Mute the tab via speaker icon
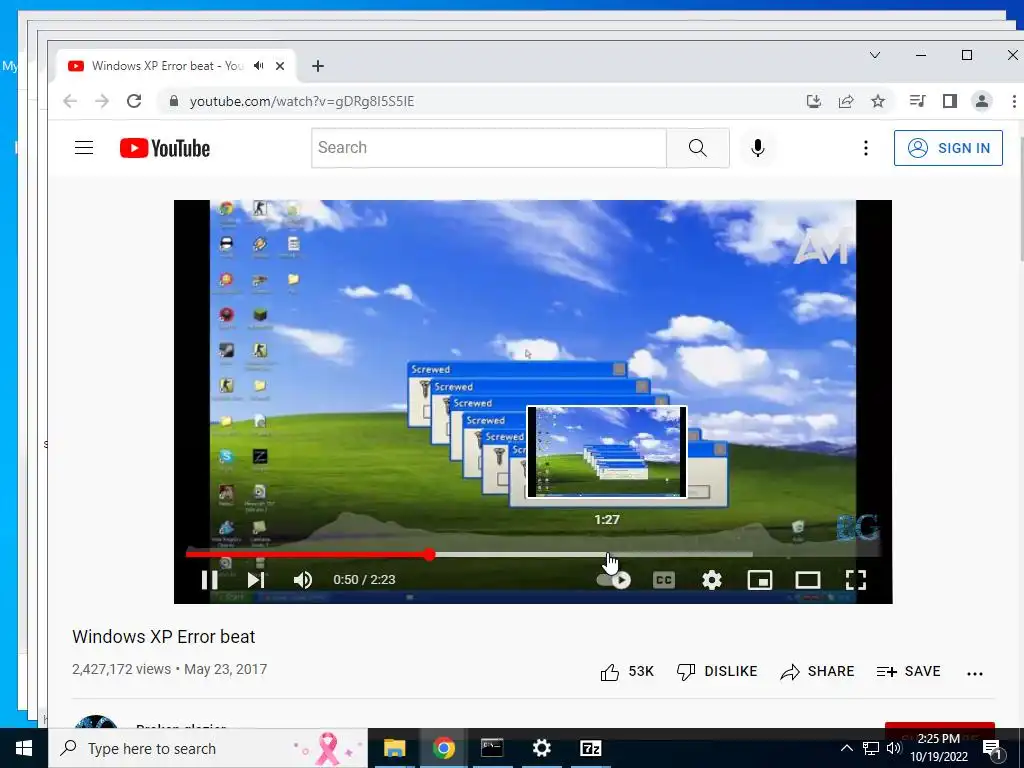This screenshot has height=768, width=1024. coord(259,66)
